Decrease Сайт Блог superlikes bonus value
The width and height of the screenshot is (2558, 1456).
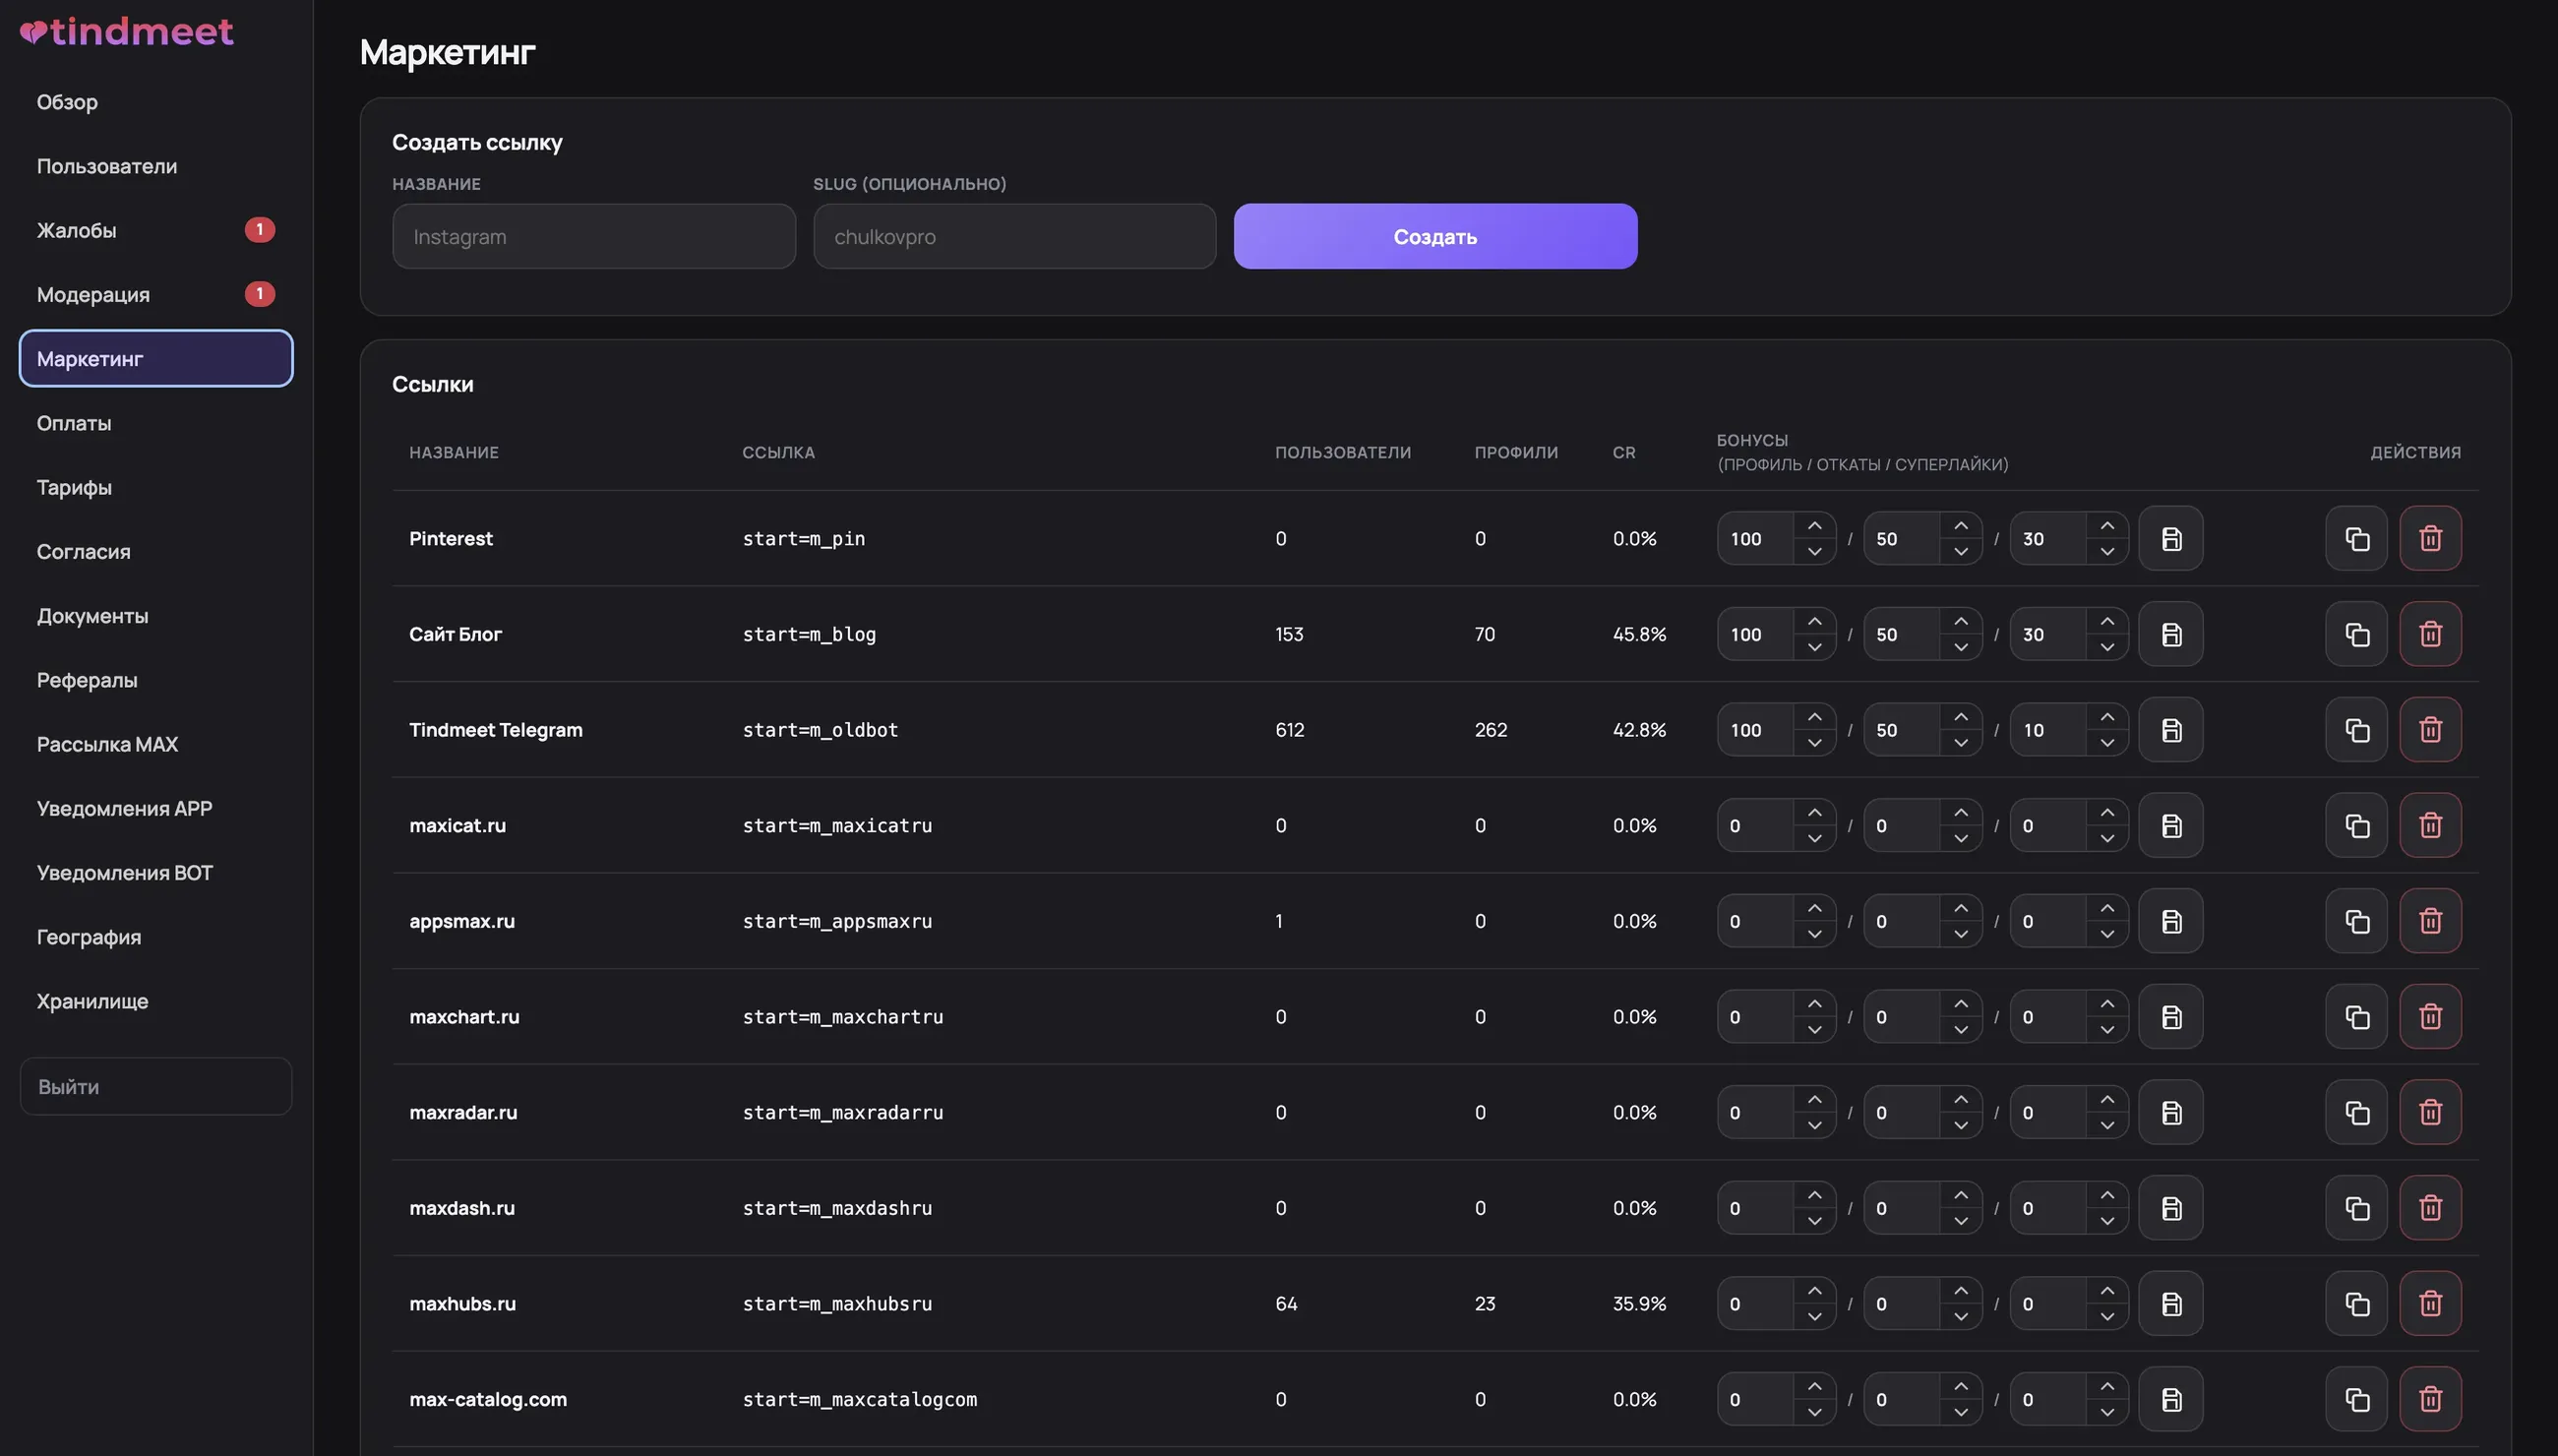coord(2107,647)
